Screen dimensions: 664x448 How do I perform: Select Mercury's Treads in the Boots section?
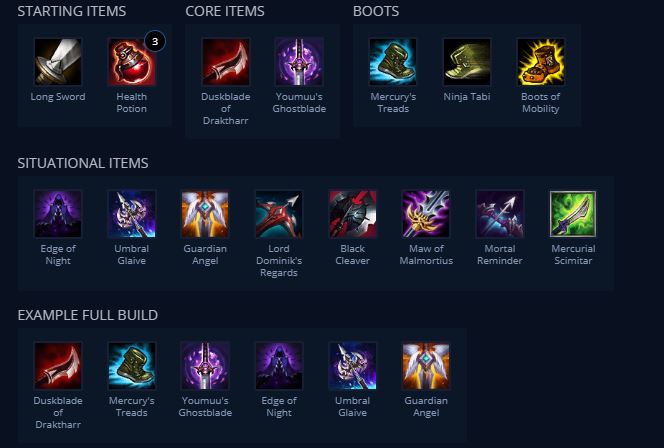(393, 62)
